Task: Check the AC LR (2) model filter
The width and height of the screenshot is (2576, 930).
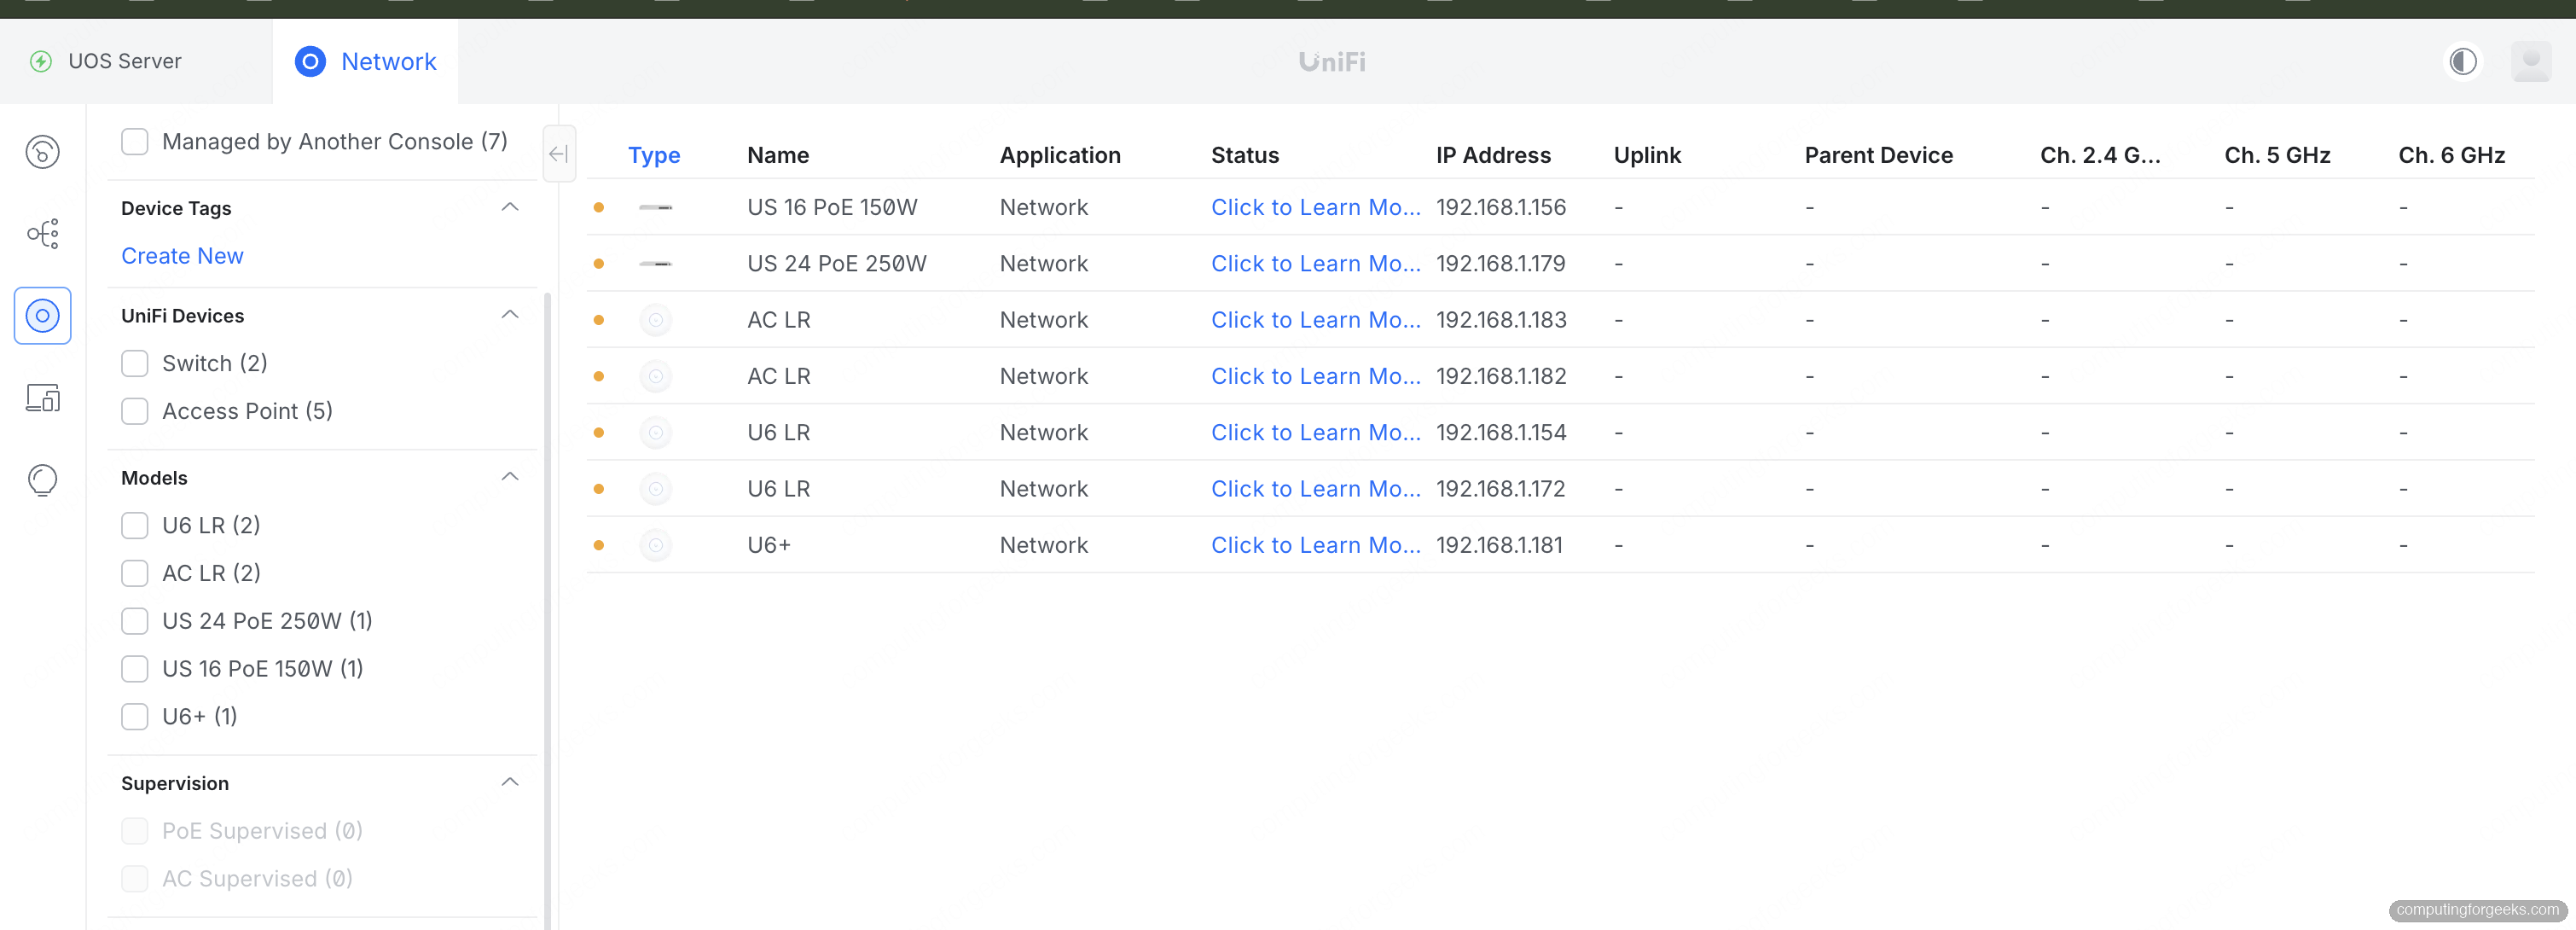Action: pyautogui.click(x=135, y=574)
